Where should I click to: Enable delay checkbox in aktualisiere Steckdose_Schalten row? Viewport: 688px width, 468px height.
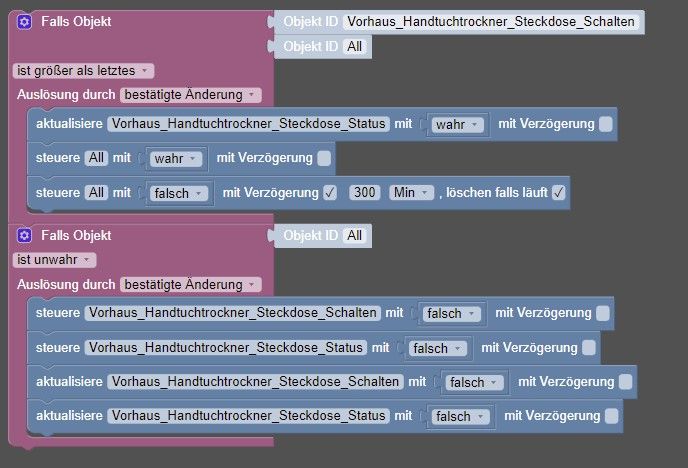[x=626, y=382]
